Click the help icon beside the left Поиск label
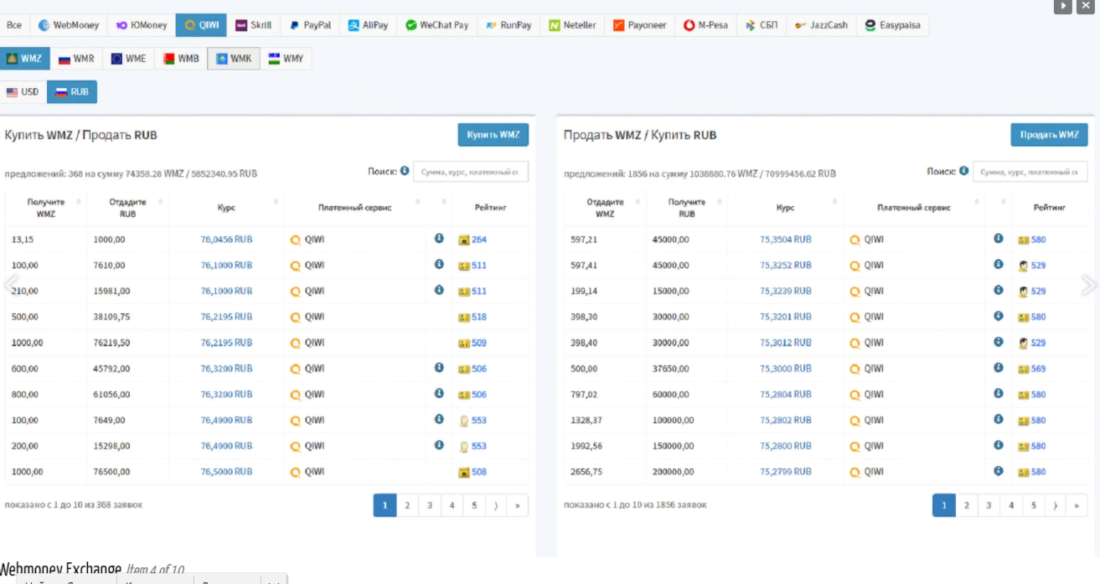The width and height of the screenshot is (1100, 584). (405, 171)
